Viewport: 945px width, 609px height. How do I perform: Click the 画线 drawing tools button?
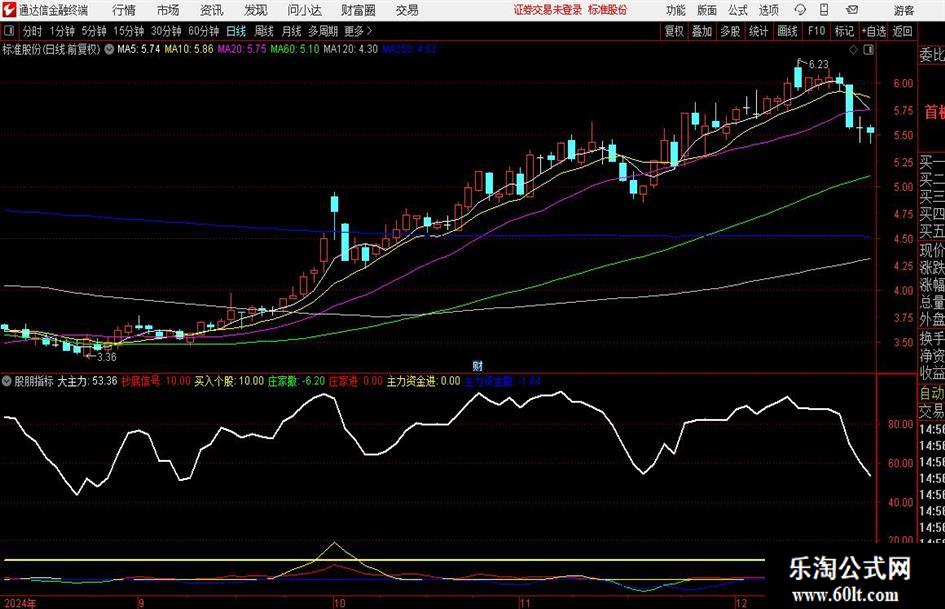pyautogui.click(x=787, y=31)
